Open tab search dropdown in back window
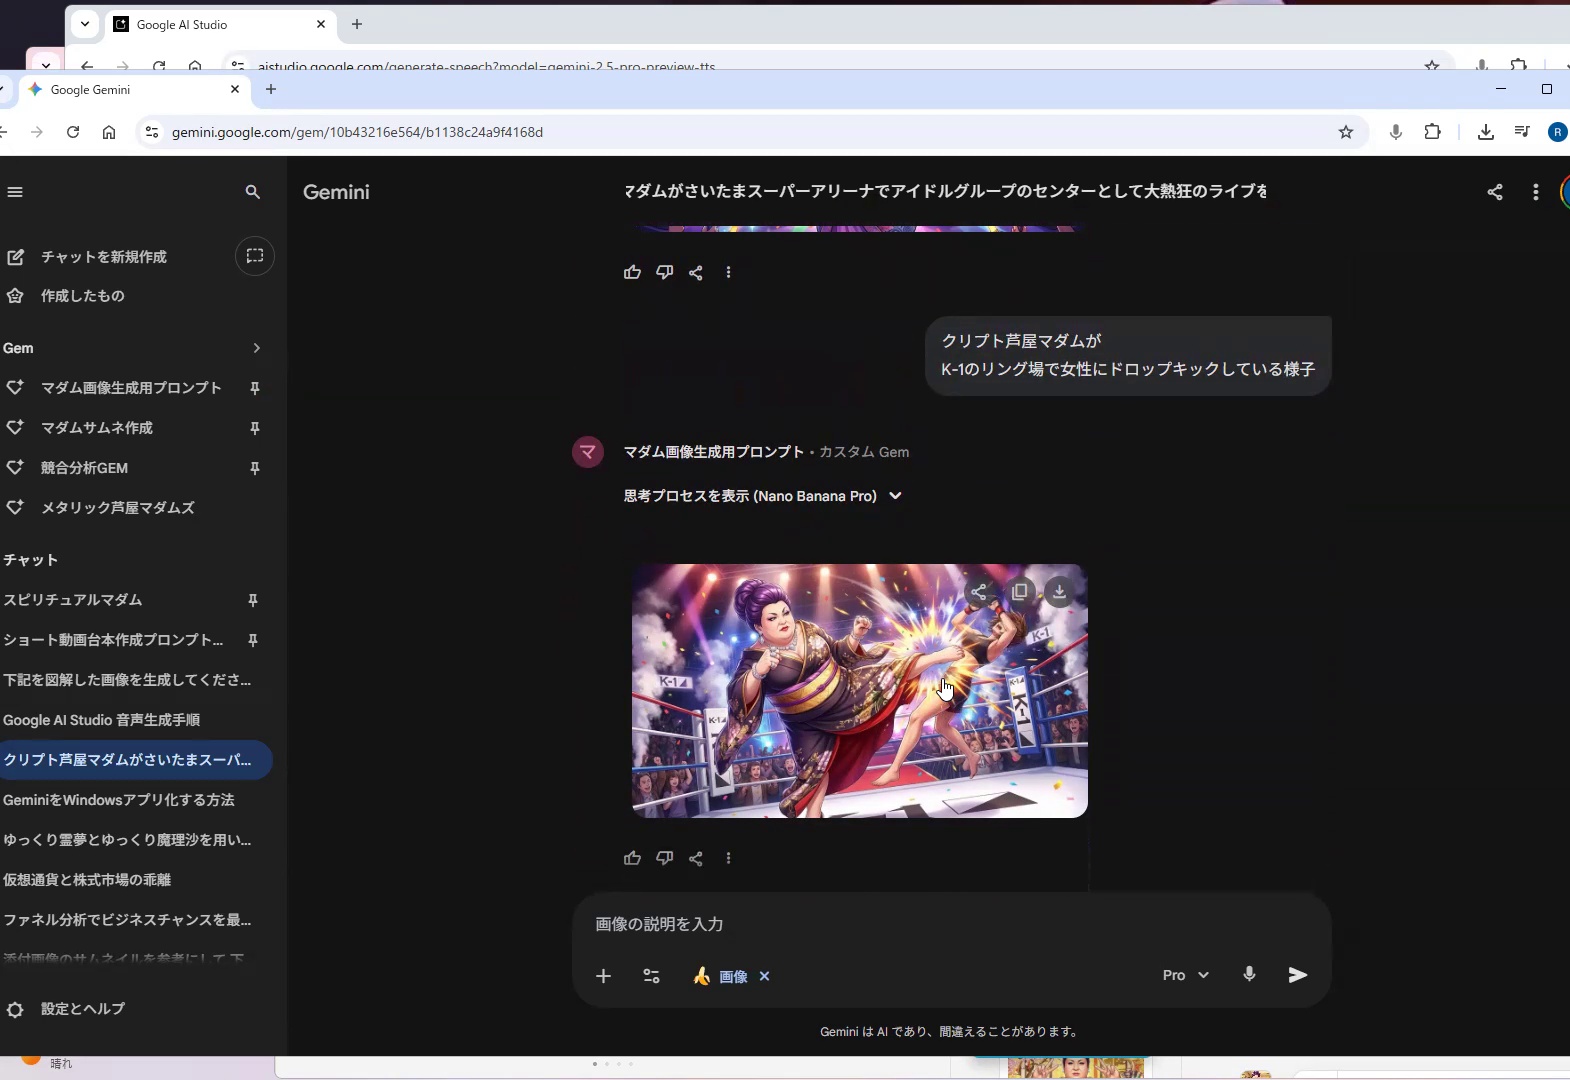 click(85, 24)
